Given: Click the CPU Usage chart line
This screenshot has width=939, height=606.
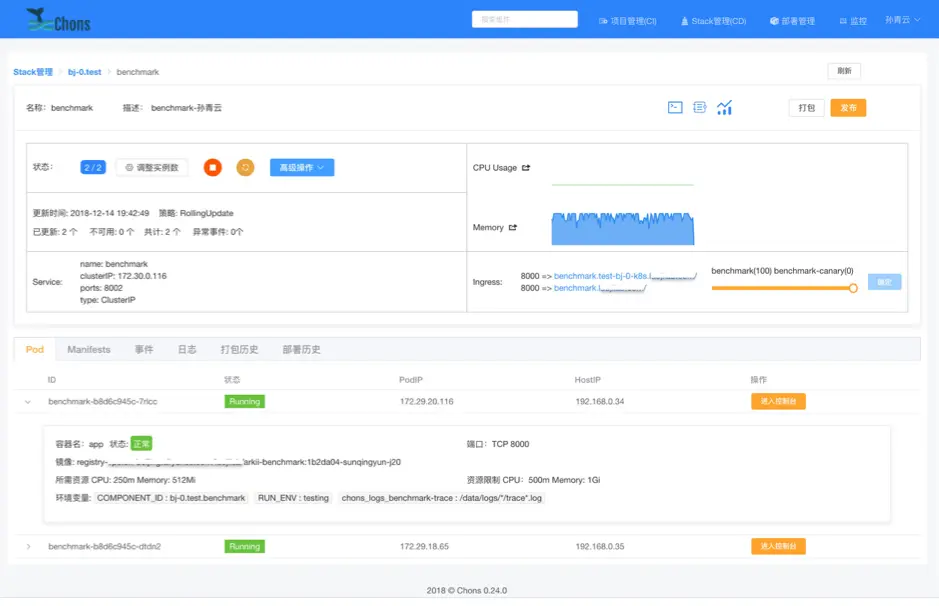Looking at the screenshot, I should pos(623,185).
